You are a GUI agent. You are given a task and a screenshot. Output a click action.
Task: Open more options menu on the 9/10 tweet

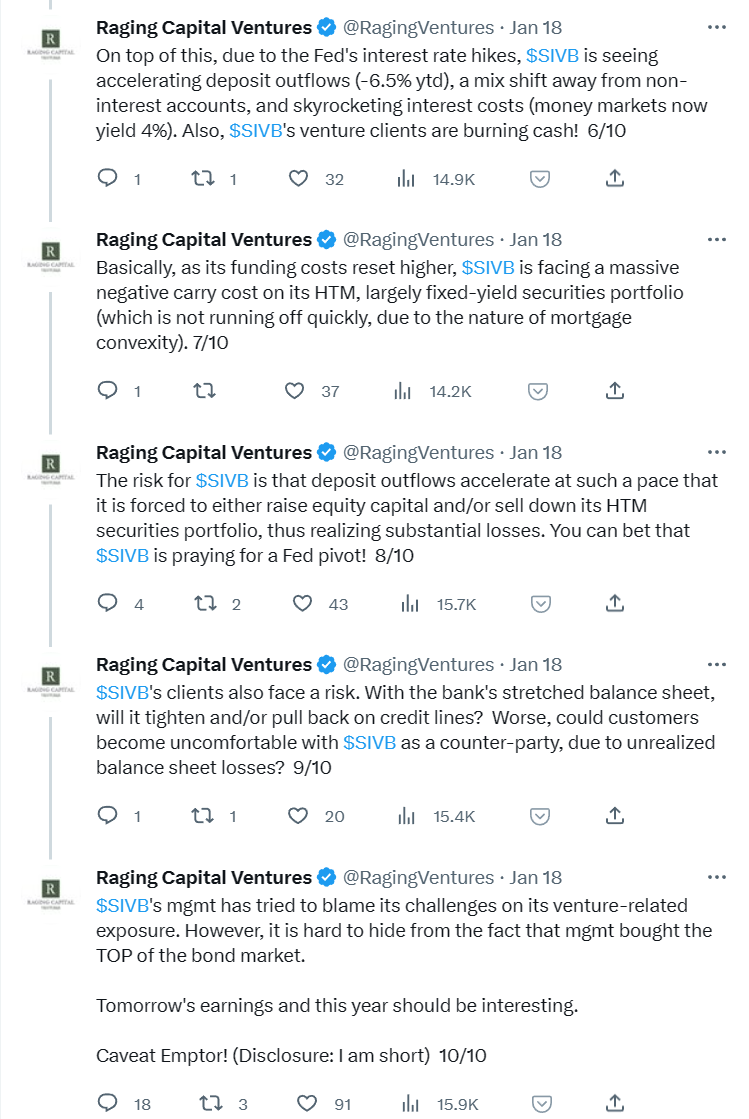coord(716,664)
